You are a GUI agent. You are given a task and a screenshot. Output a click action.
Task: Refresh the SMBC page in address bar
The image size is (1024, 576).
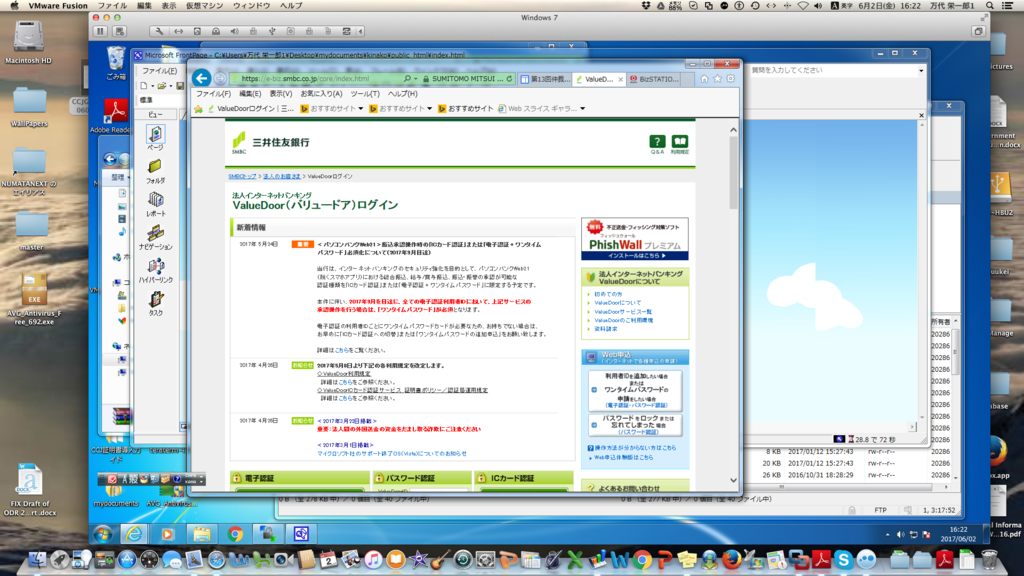pyautogui.click(x=509, y=79)
